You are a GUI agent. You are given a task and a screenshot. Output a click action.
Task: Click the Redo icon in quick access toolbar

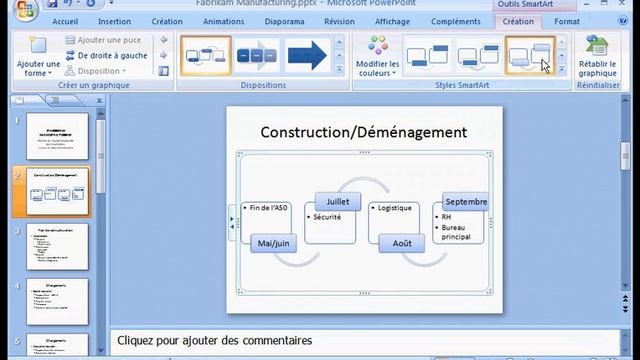pyautogui.click(x=91, y=4)
